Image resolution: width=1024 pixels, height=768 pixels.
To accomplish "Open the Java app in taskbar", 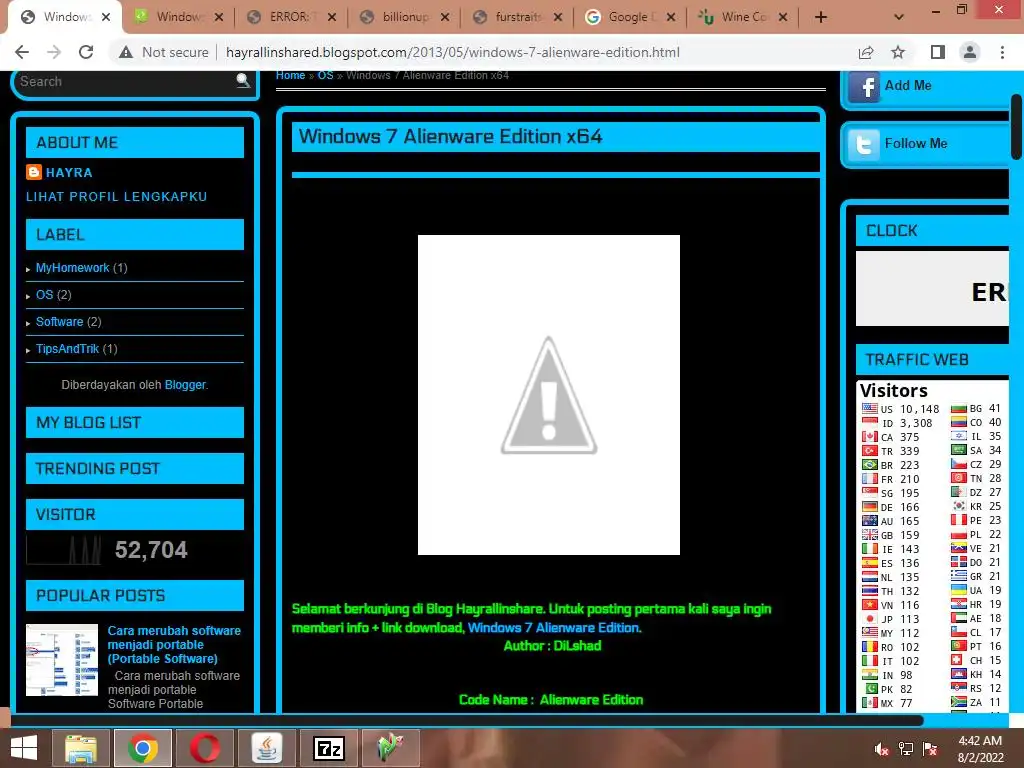I will (x=266, y=748).
